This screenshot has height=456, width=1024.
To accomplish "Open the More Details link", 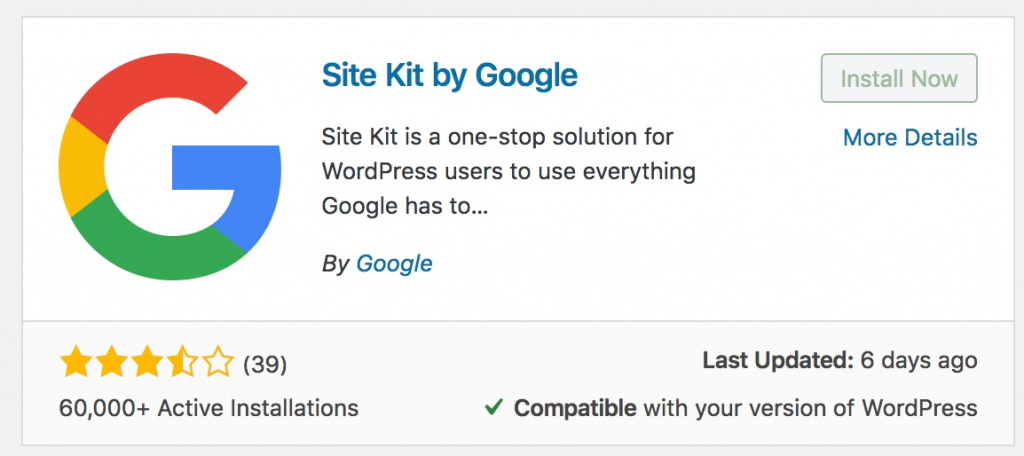I will pyautogui.click(x=910, y=138).
